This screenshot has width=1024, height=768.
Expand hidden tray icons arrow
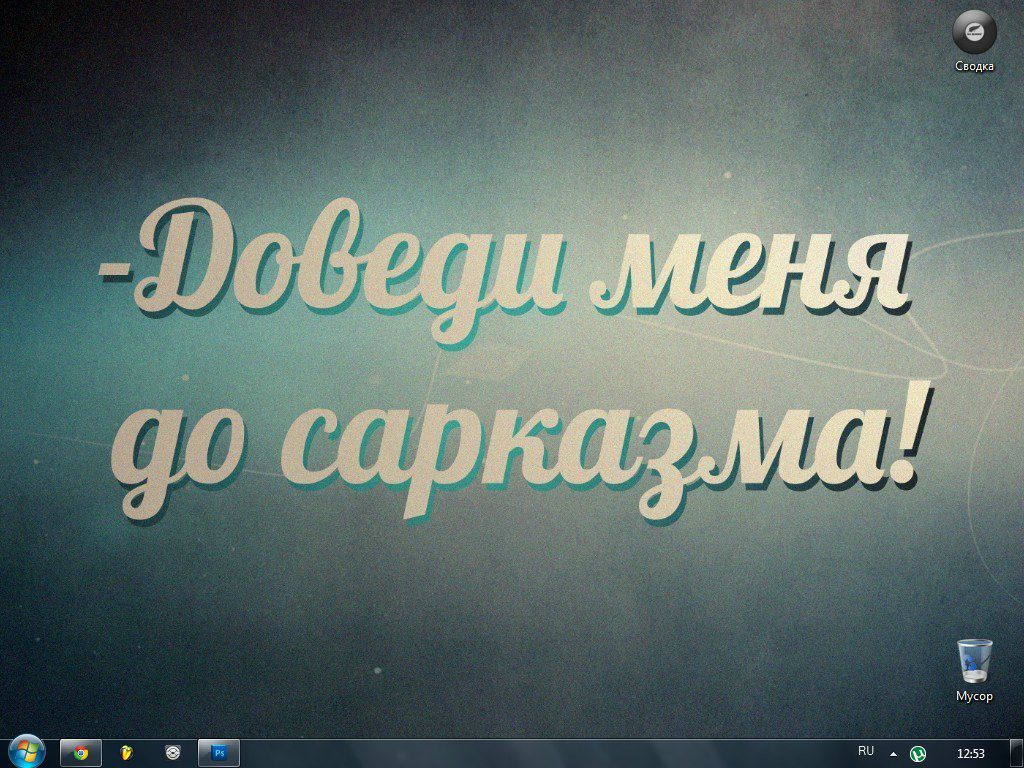tap(893, 753)
